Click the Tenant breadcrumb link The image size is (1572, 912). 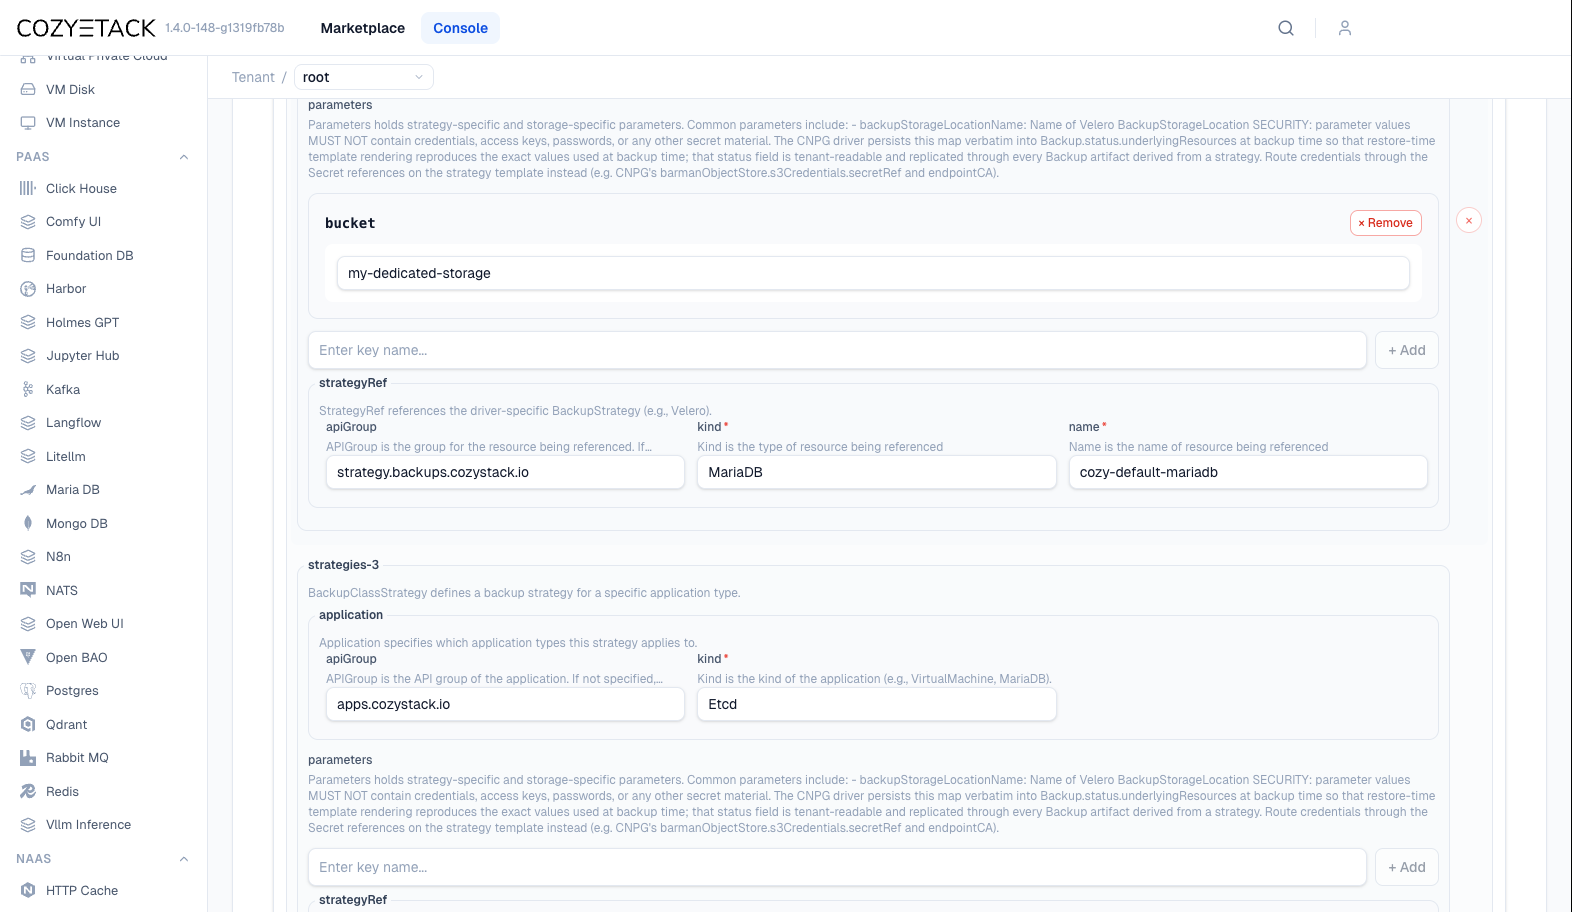(253, 77)
